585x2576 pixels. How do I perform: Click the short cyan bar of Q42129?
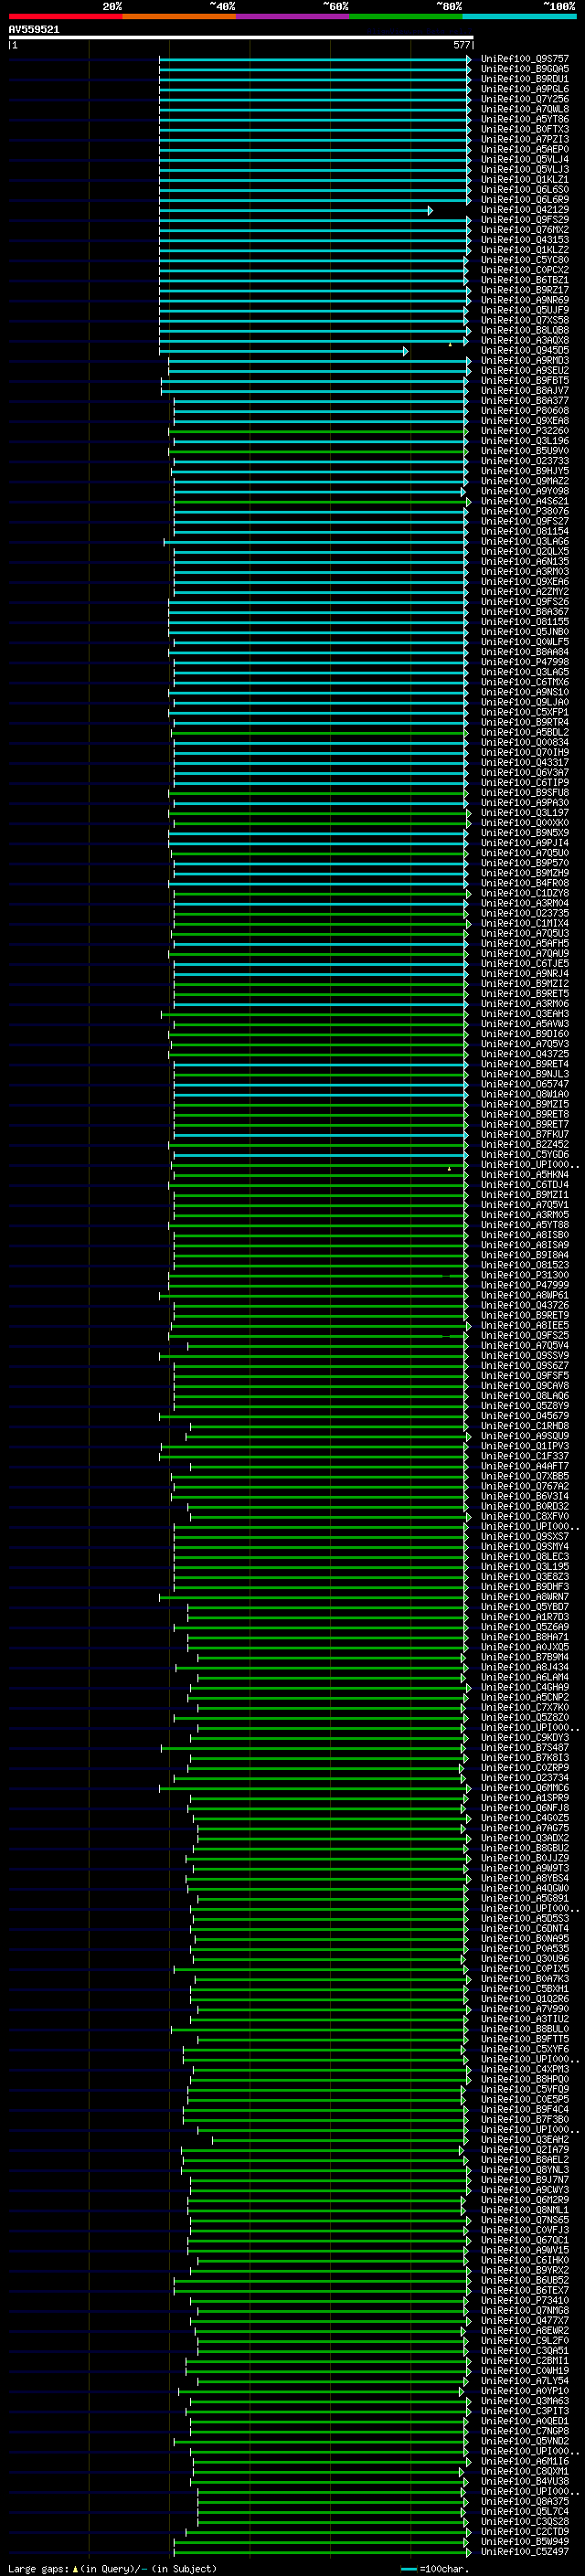point(295,210)
